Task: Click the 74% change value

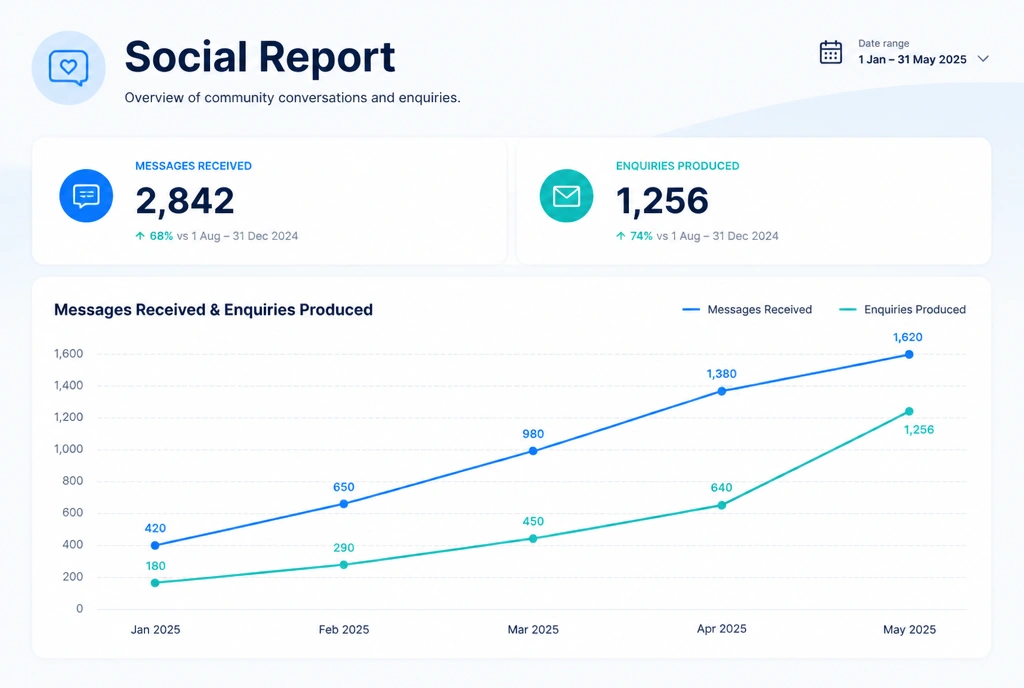Action: 641,236
